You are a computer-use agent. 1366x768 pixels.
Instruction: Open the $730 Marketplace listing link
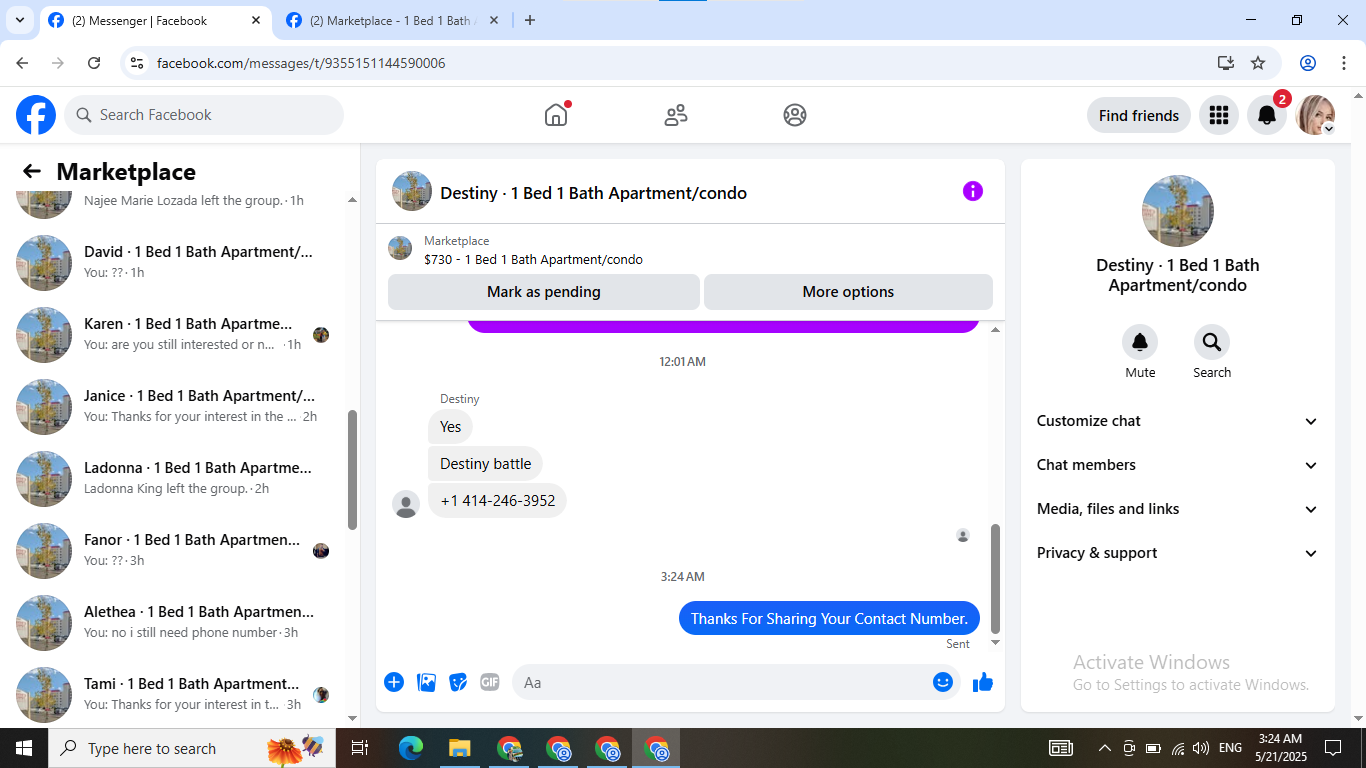click(x=533, y=260)
